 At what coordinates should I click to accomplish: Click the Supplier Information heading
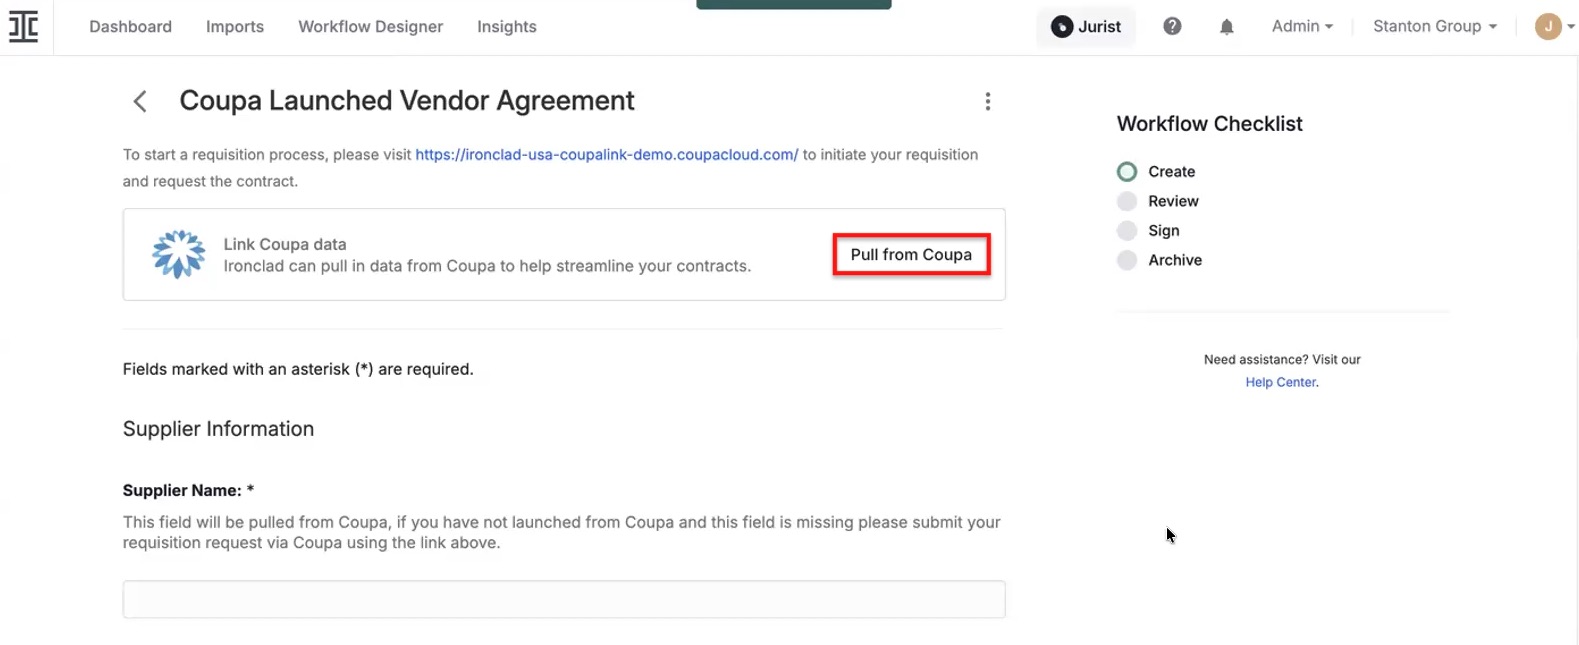point(218,429)
